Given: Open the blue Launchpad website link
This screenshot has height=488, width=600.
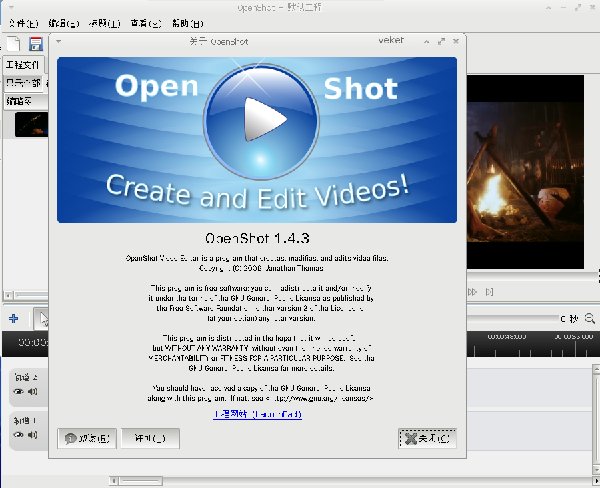Looking at the screenshot, I should pos(258,414).
